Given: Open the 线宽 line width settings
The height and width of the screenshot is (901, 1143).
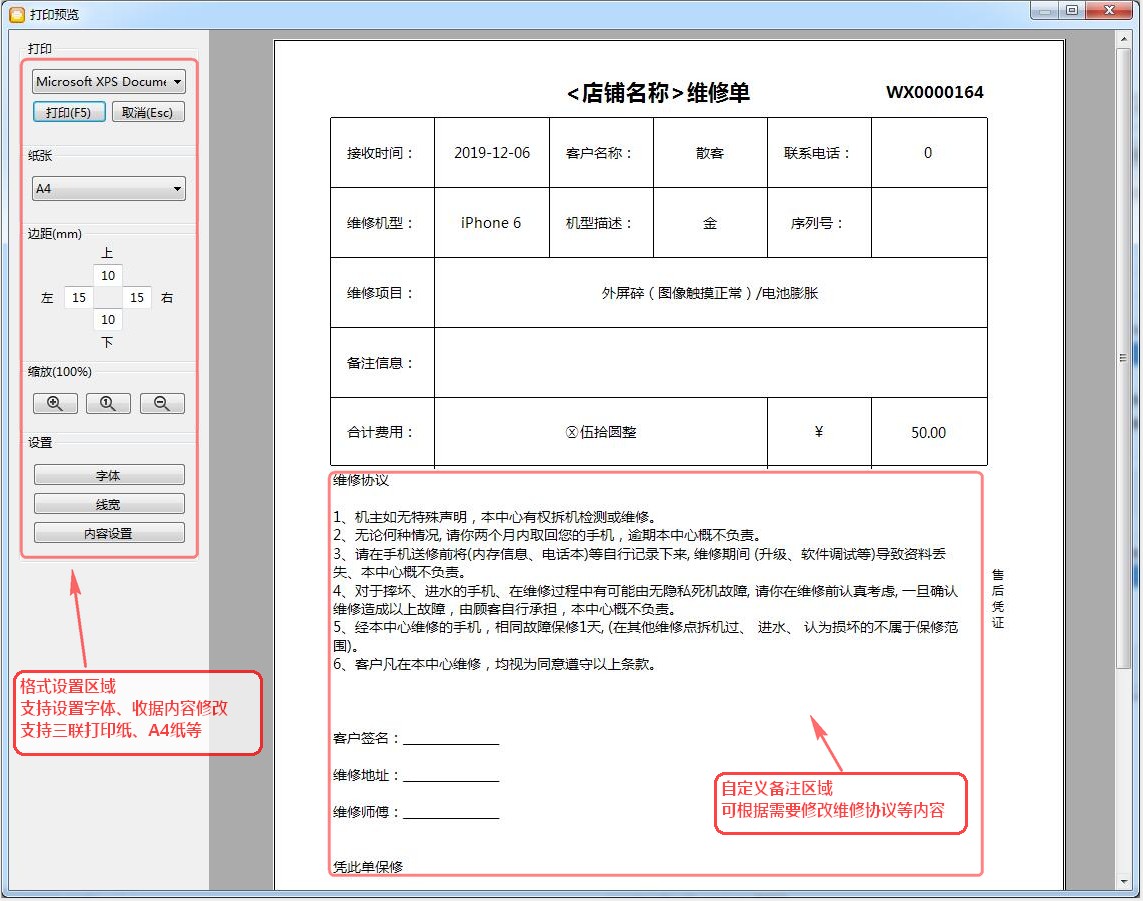Looking at the screenshot, I should pyautogui.click(x=109, y=504).
